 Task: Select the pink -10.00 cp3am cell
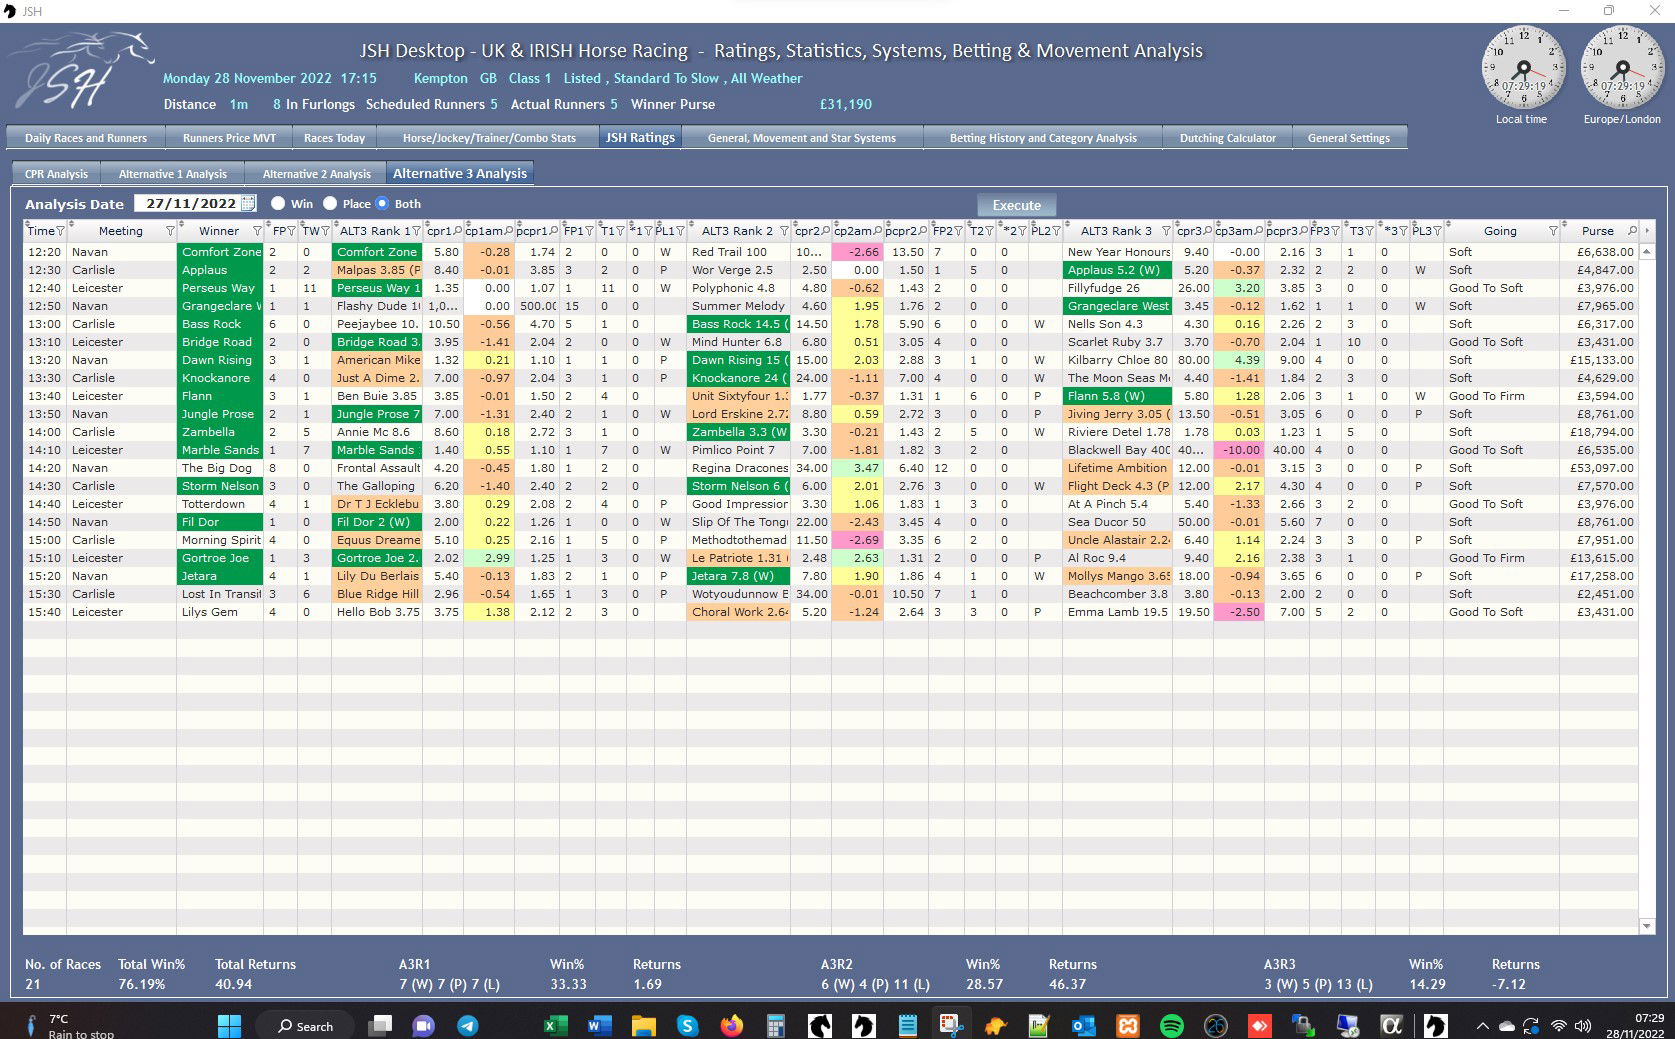[1238, 450]
